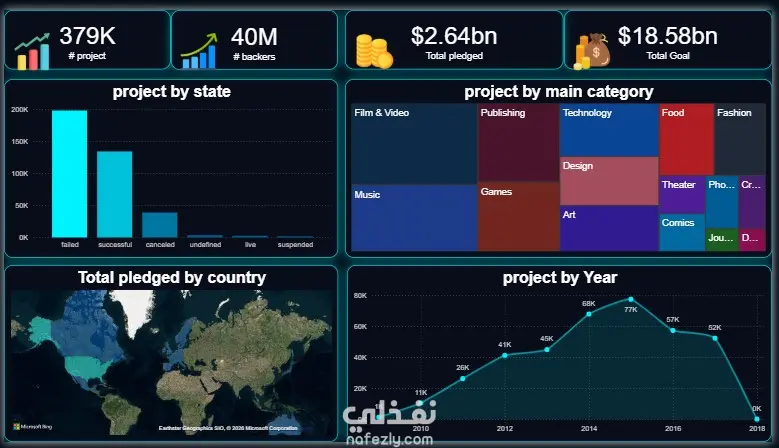Click the suspended axis label
779x448 pixels.
pos(295,244)
